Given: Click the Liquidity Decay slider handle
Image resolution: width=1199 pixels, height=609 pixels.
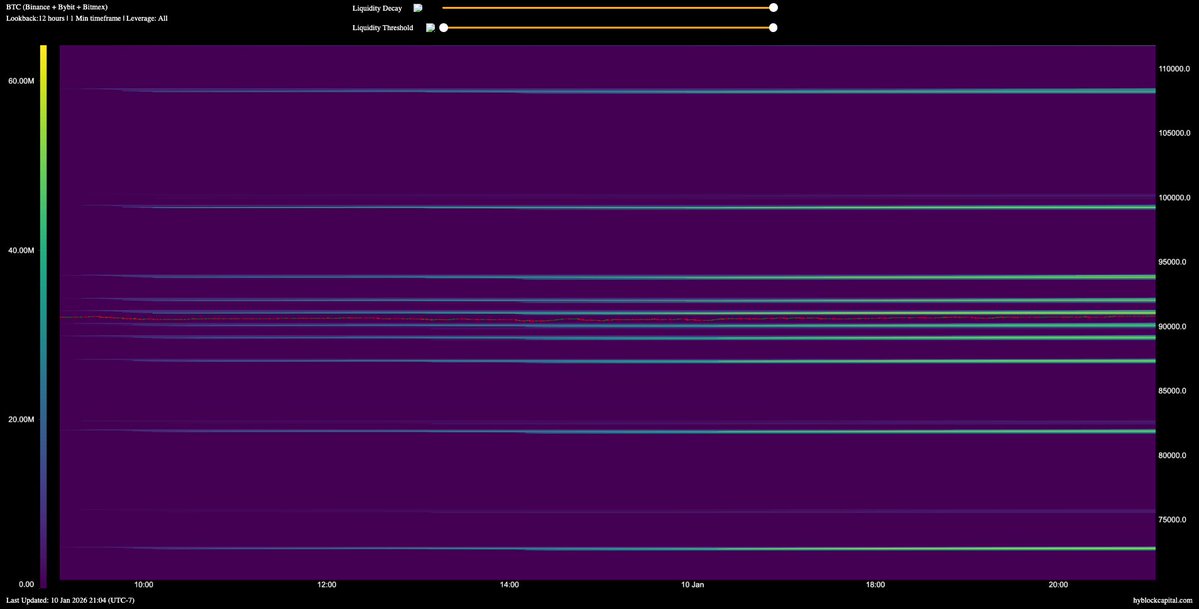Looking at the screenshot, I should 773,8.
